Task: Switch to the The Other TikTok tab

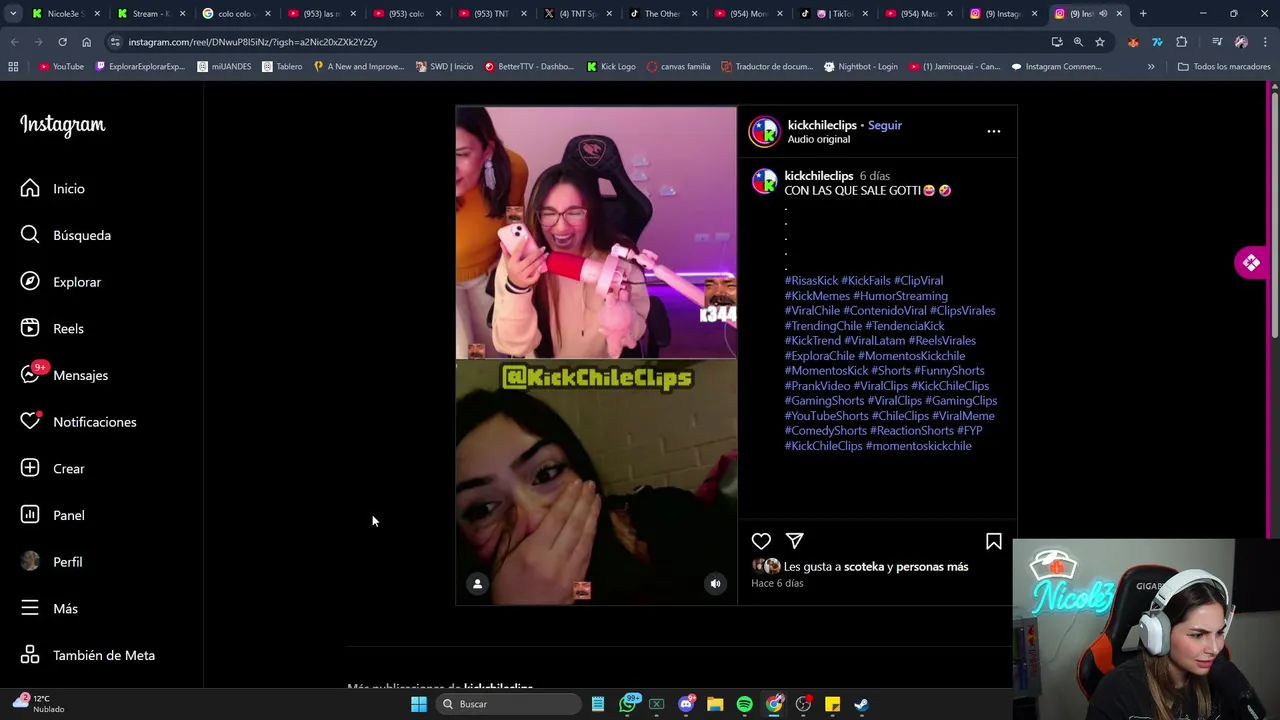Action: point(662,14)
